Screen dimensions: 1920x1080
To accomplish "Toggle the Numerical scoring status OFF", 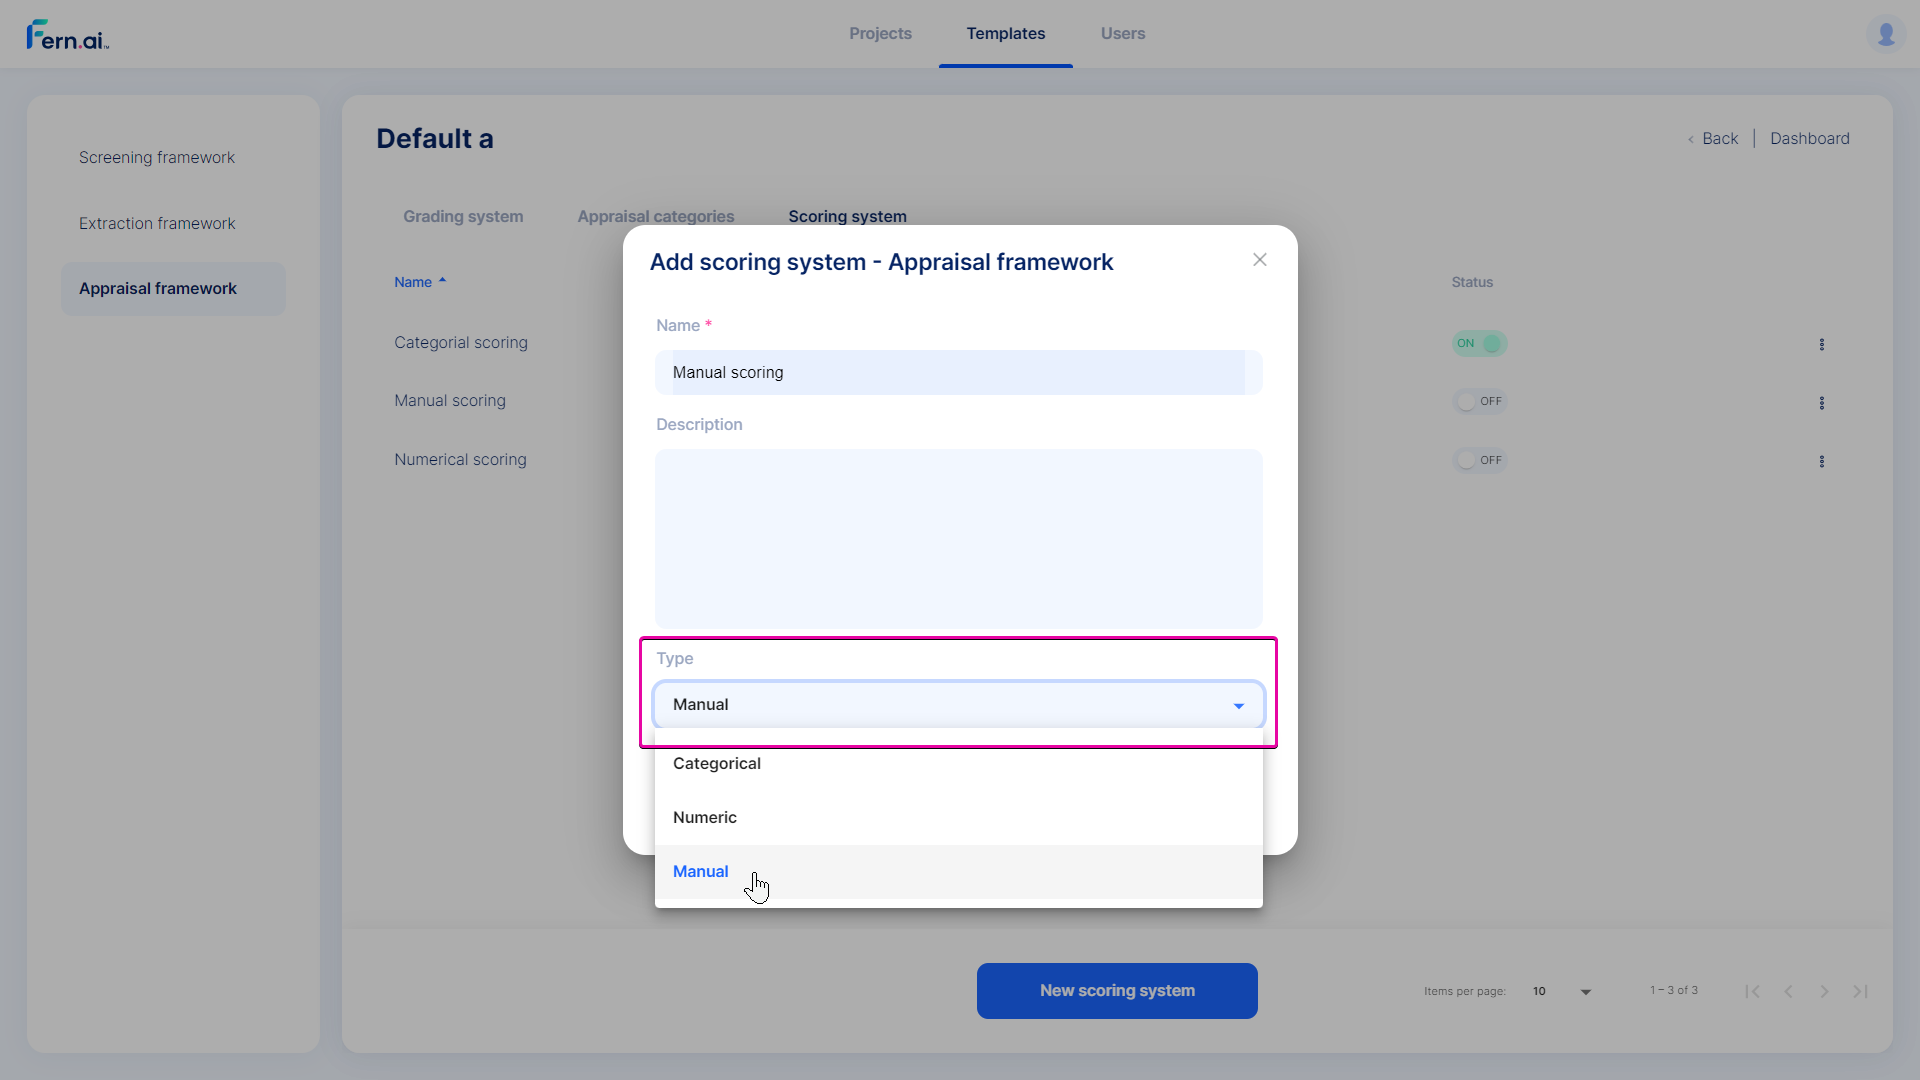I will [1477, 459].
